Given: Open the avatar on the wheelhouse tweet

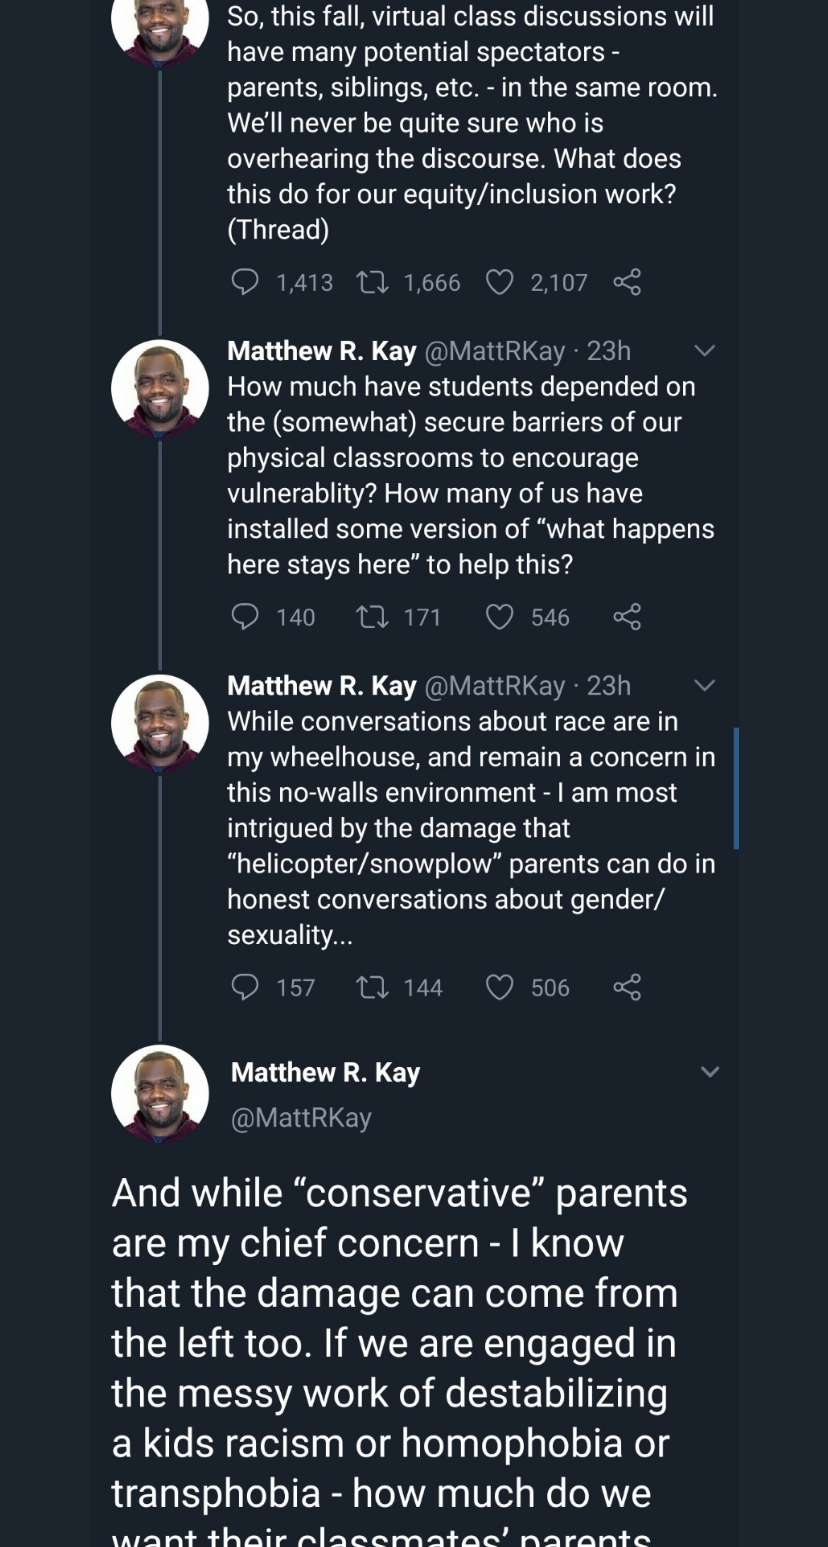Looking at the screenshot, I should 160,723.
